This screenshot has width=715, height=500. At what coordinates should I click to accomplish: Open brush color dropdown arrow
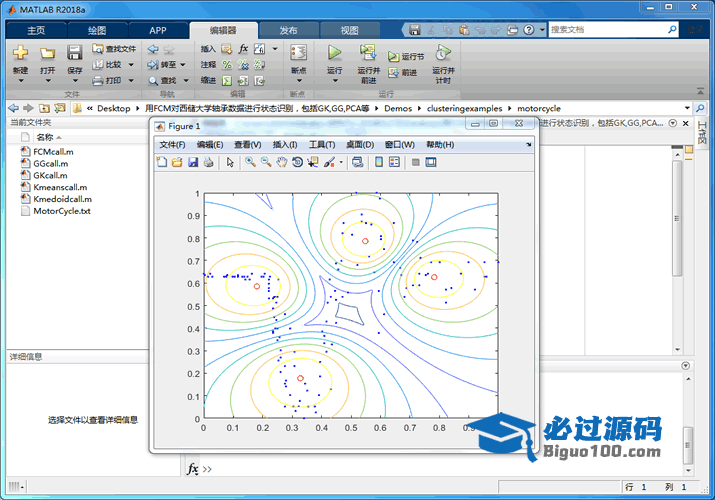341,163
